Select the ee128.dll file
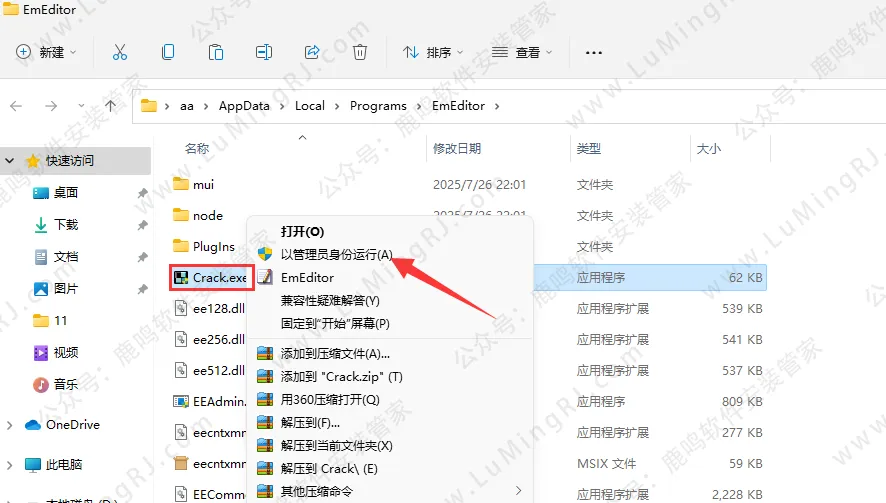Viewport: 886px width, 503px height. [x=219, y=309]
